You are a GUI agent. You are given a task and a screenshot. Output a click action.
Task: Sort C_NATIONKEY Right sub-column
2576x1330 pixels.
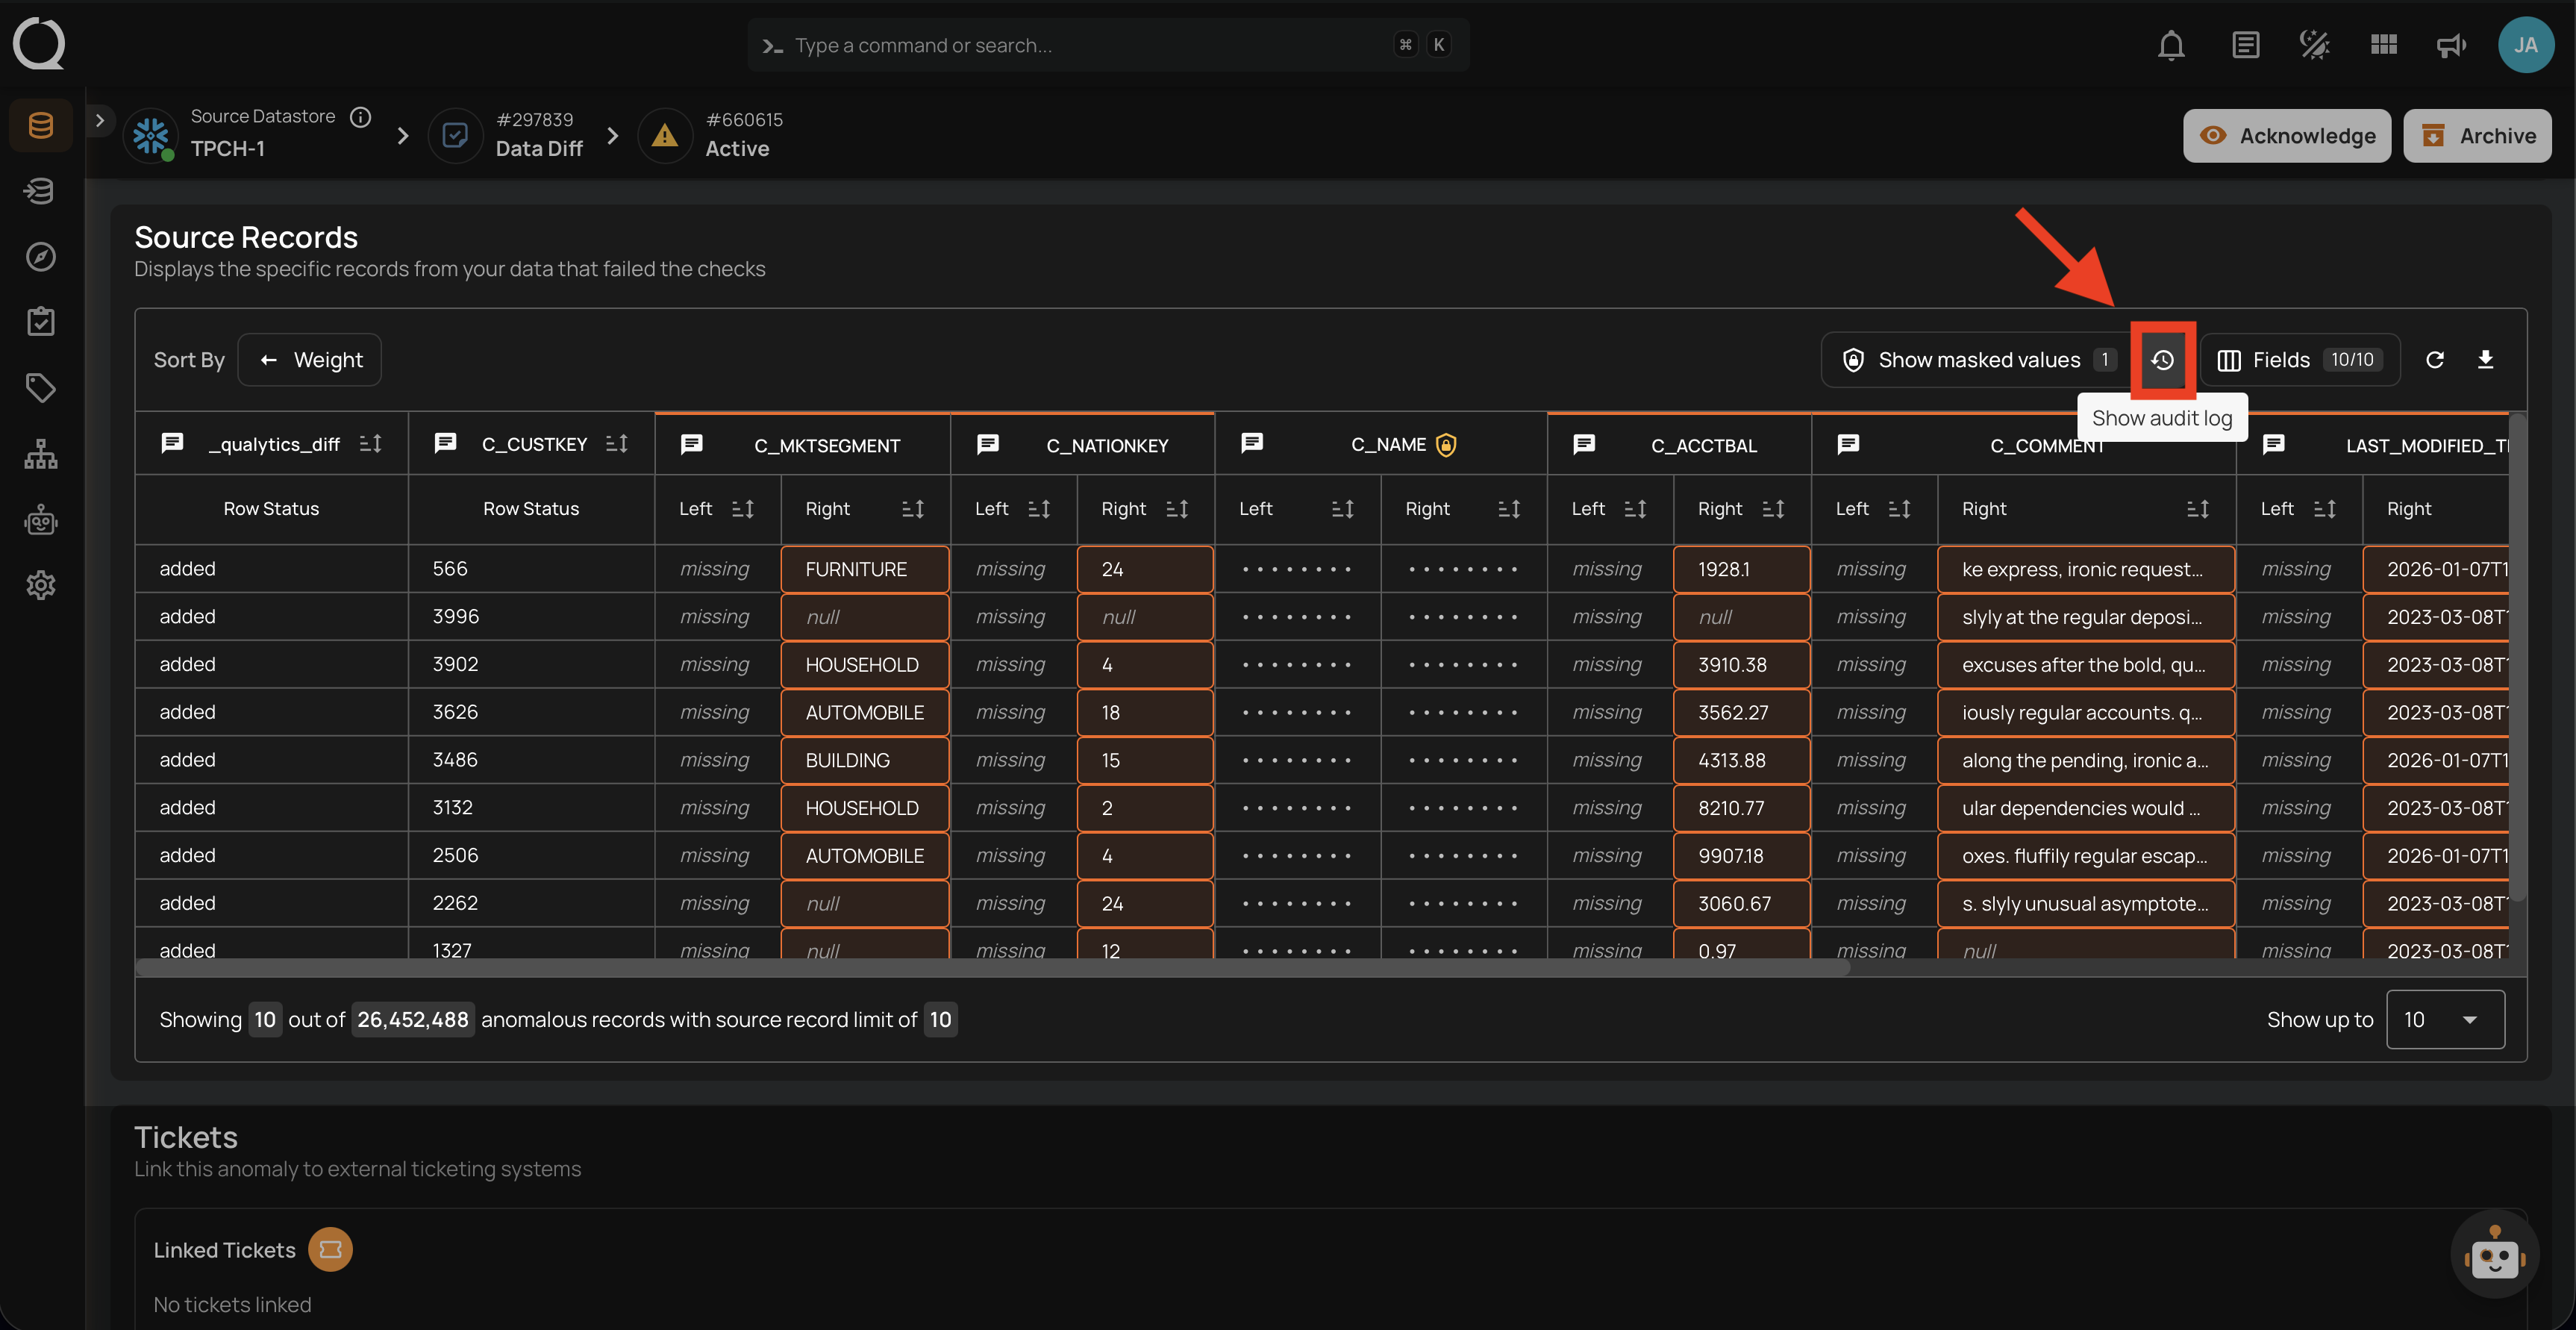click(x=1177, y=509)
